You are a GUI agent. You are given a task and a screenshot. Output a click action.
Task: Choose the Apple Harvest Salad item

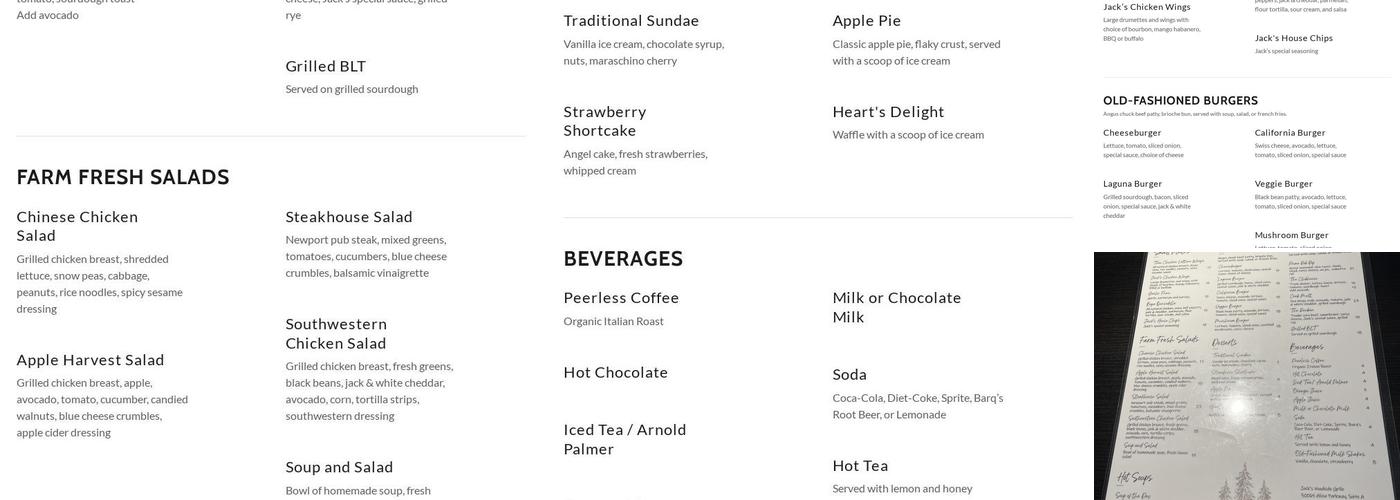[x=90, y=360]
